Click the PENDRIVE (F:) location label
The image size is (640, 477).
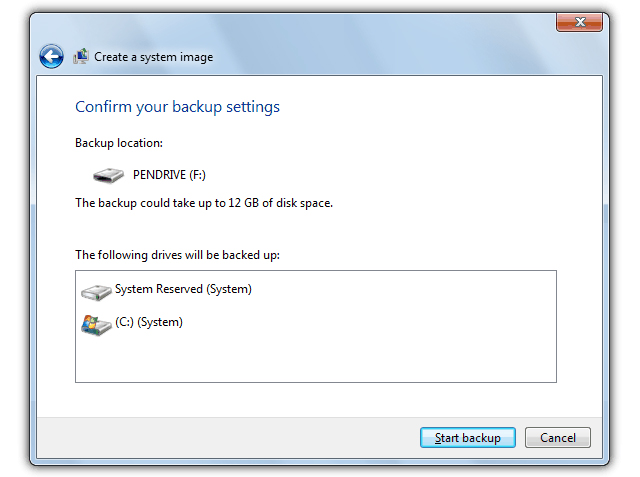coord(169,174)
